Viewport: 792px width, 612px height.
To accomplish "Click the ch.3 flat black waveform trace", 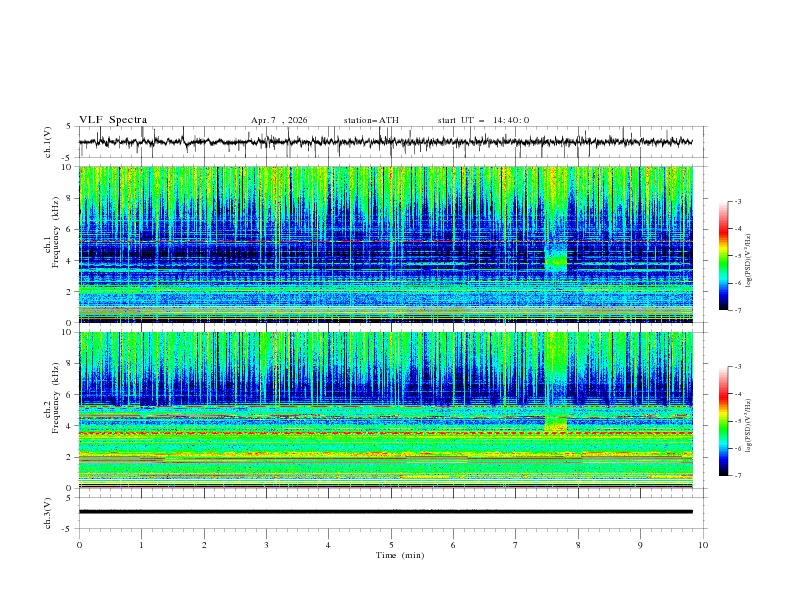I will coord(386,512).
